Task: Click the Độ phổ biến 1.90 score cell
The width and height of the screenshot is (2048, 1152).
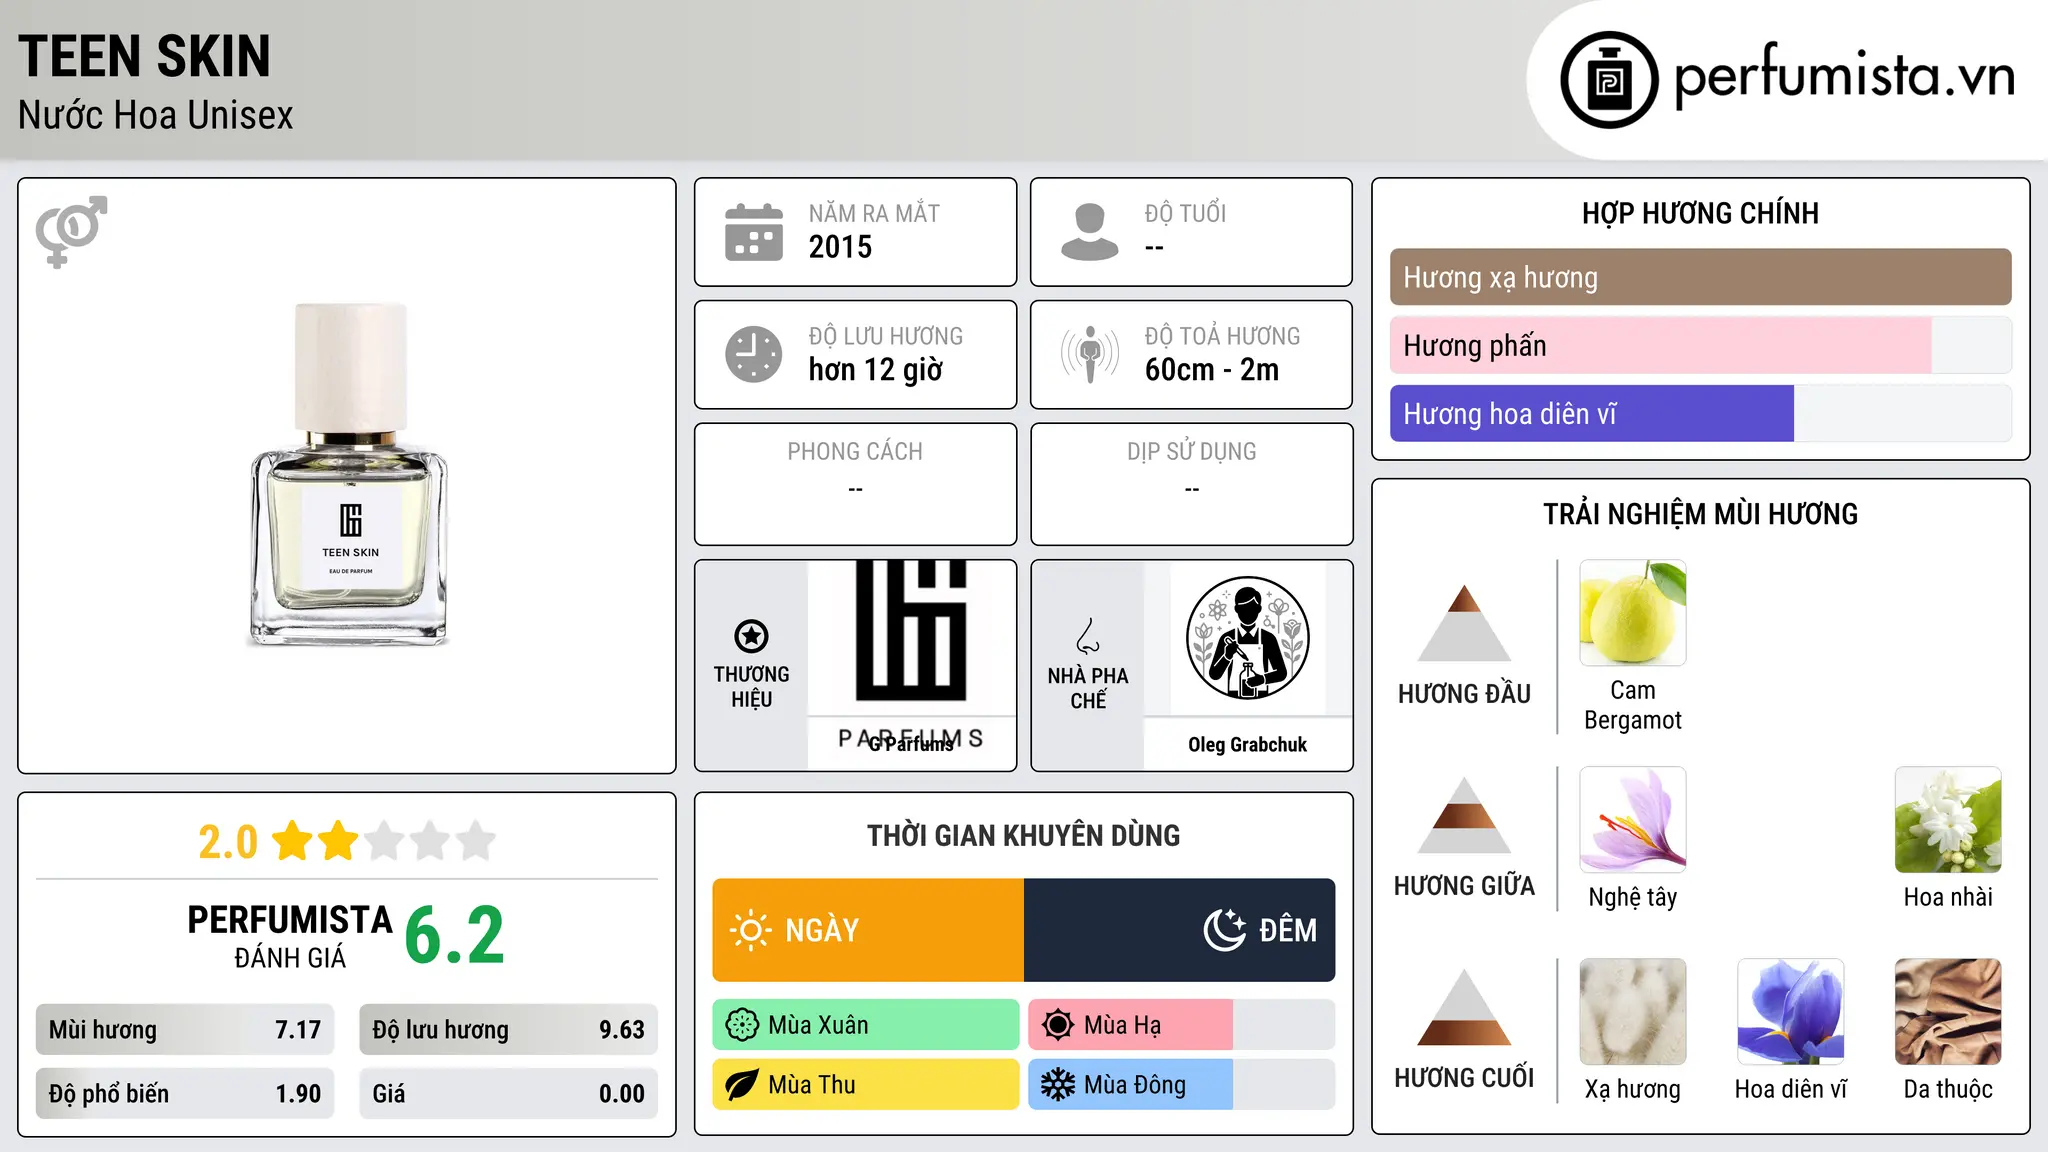Action: [185, 1094]
